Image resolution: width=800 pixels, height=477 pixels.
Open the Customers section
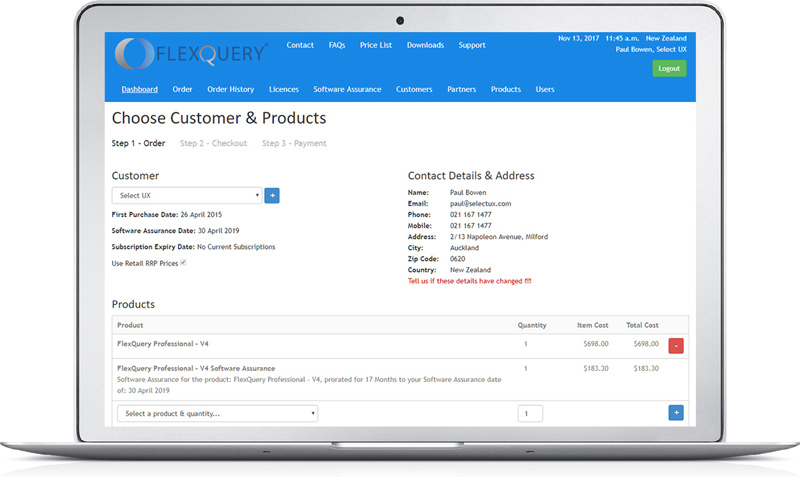[414, 89]
